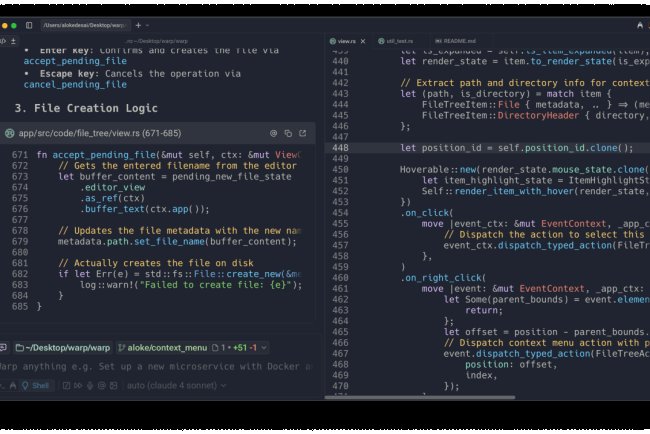Click the attach-context icon in the code block header
This screenshot has width=650, height=434.
pyautogui.click(x=274, y=133)
